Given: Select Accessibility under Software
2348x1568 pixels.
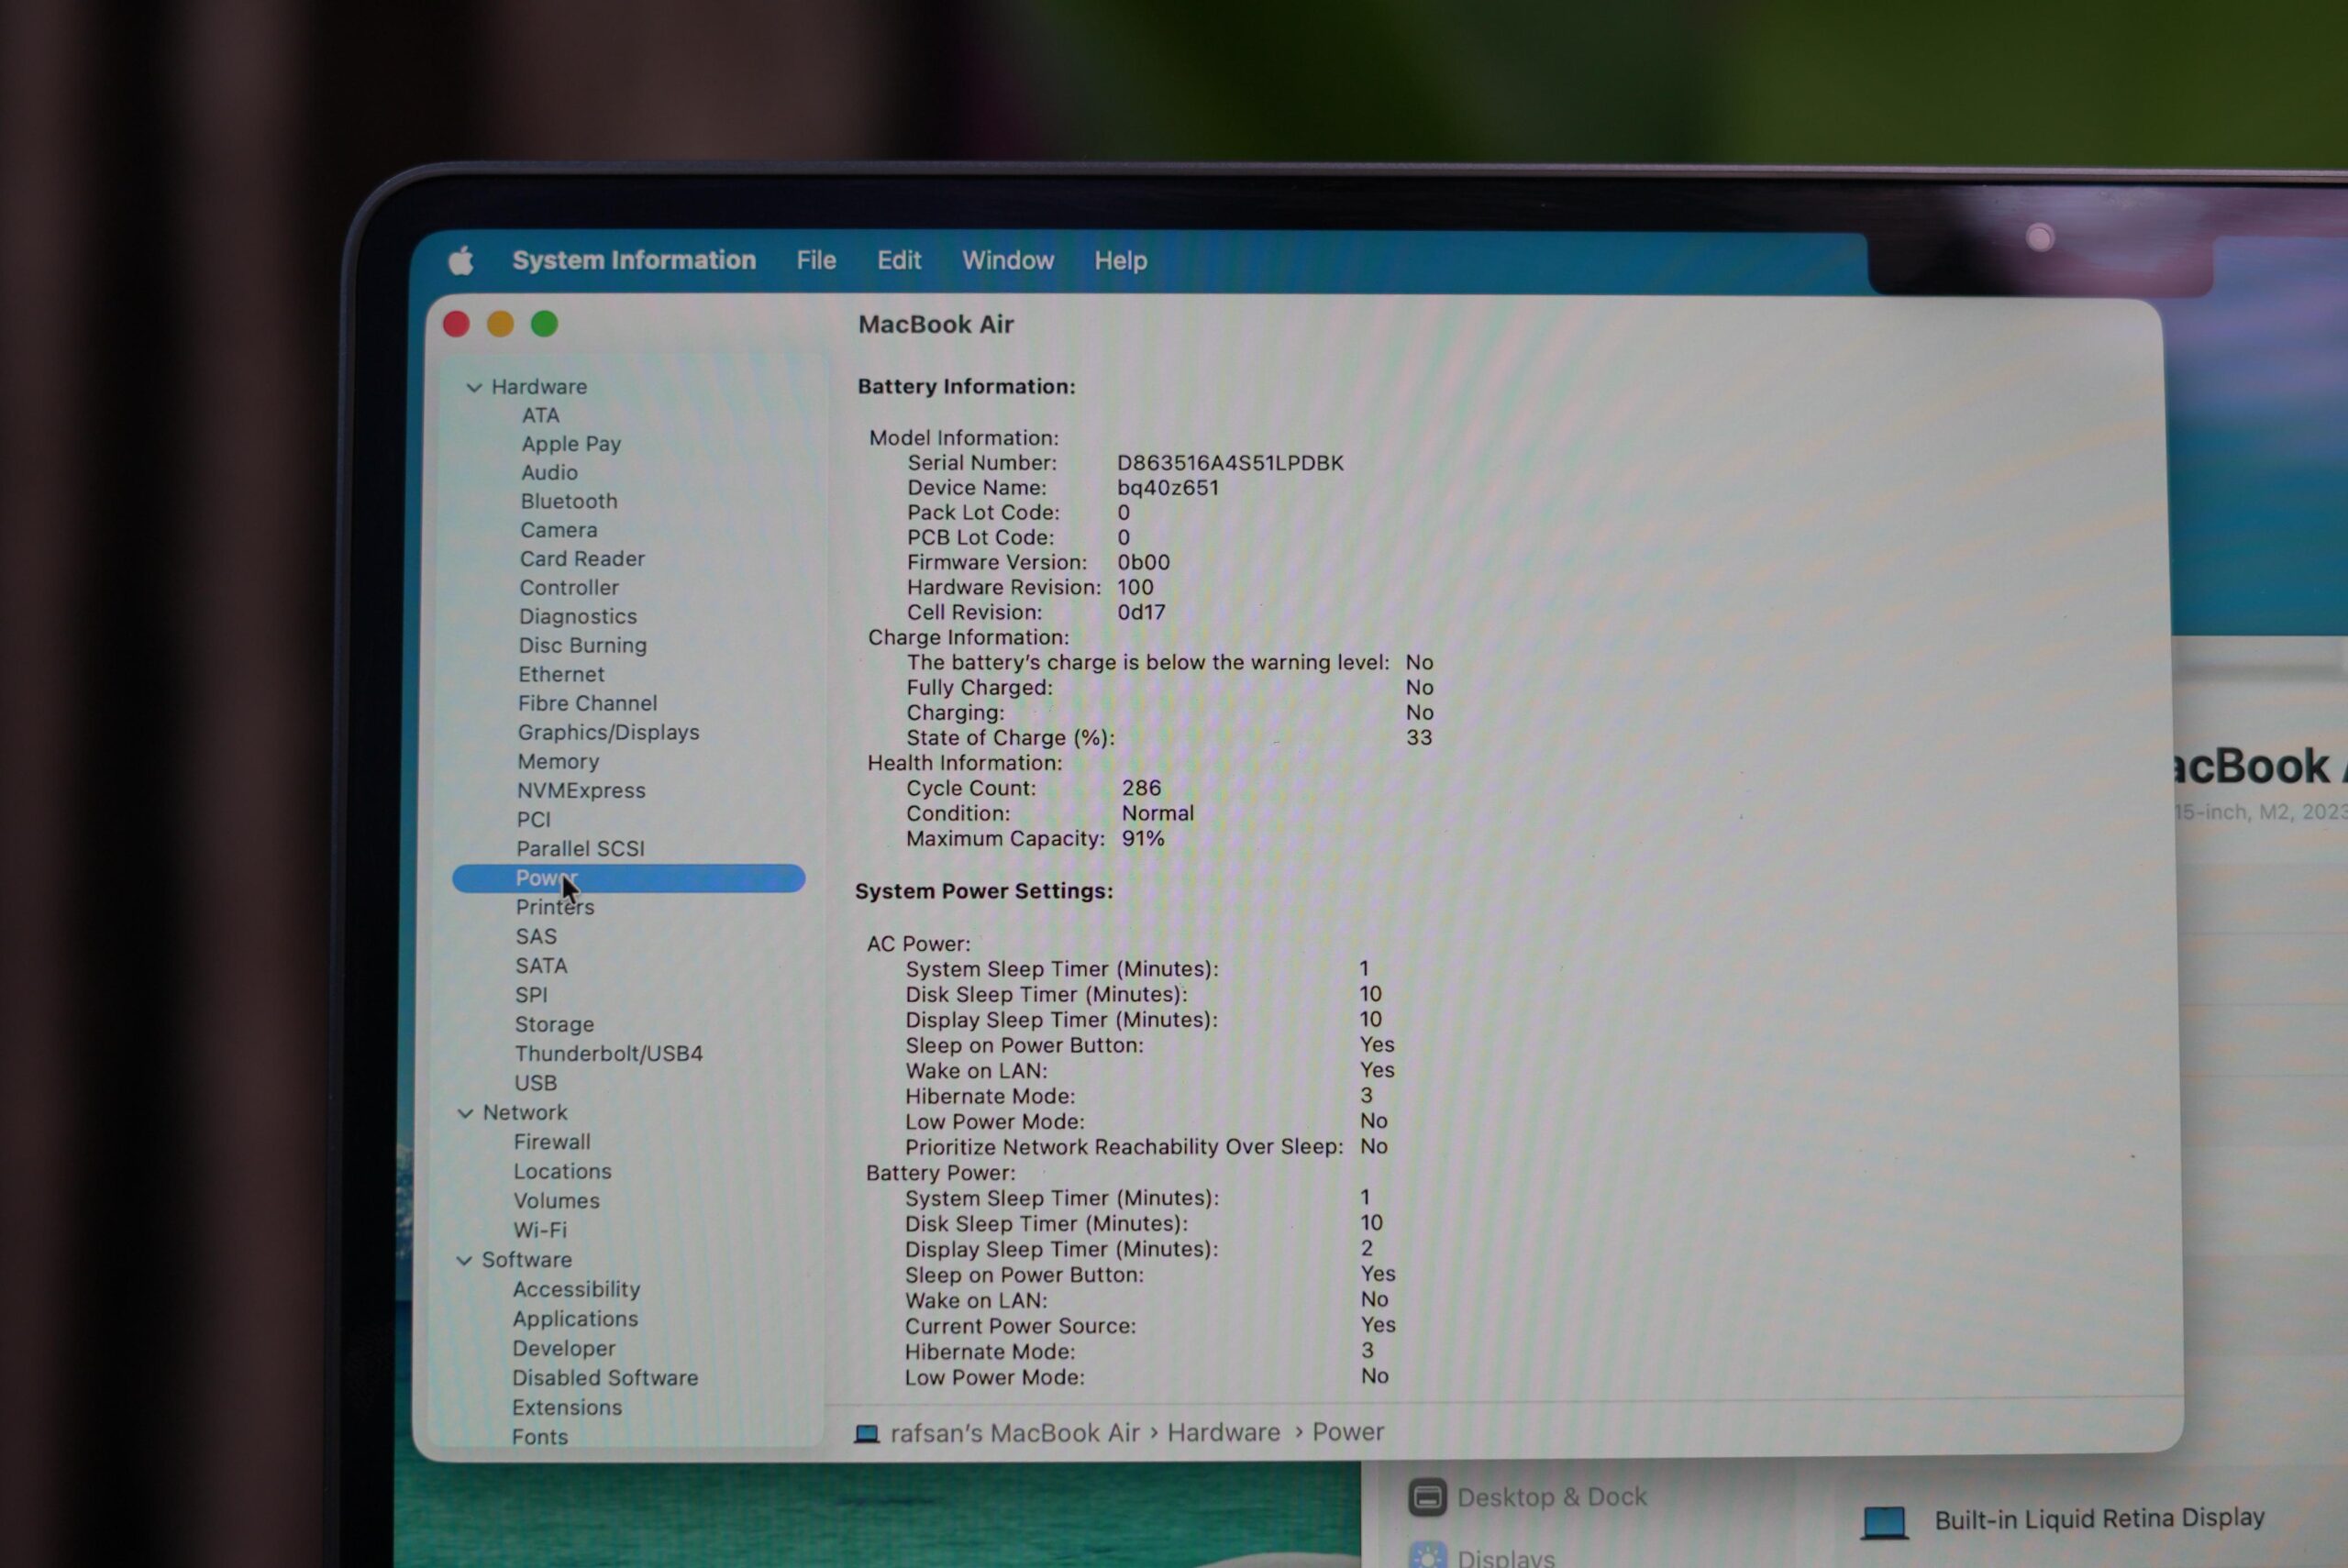Looking at the screenshot, I should tap(576, 1290).
